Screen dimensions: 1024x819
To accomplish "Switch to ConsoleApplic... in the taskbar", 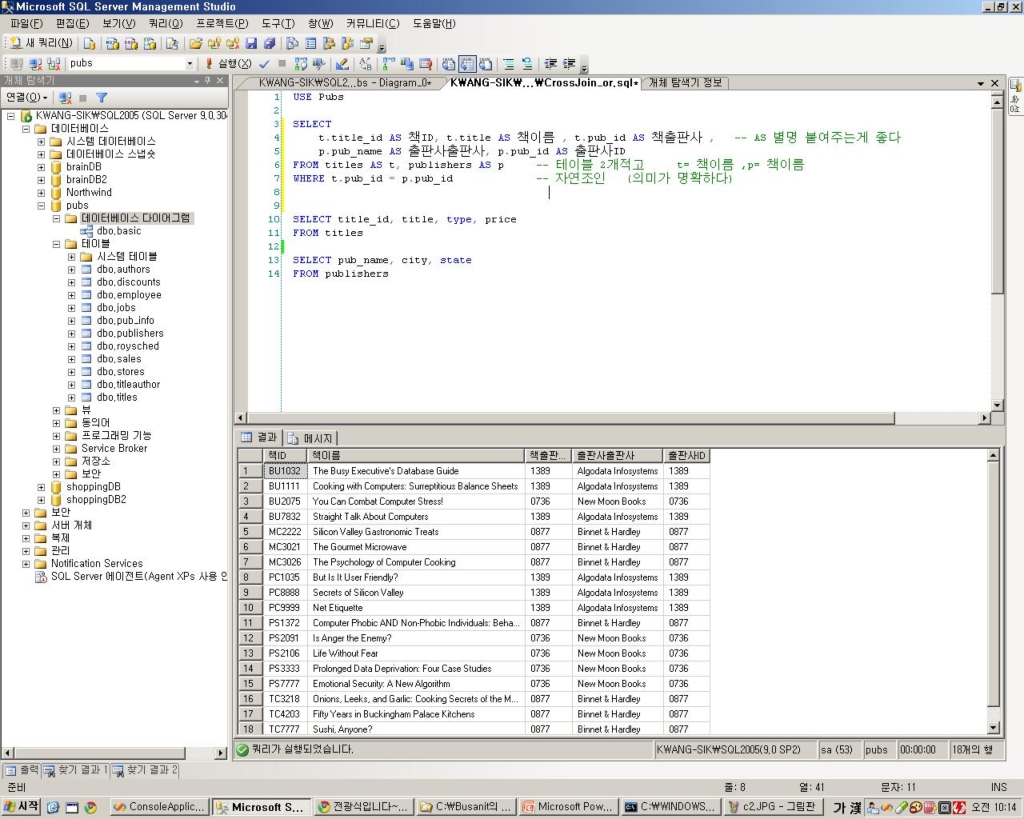I will click(x=159, y=807).
